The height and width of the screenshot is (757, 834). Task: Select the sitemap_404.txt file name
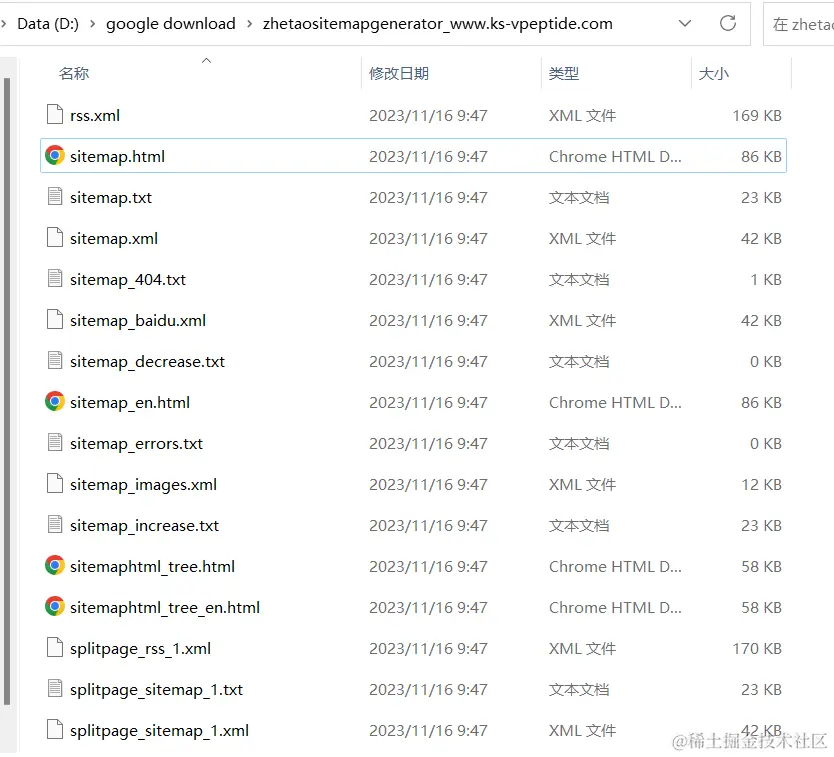tap(128, 279)
